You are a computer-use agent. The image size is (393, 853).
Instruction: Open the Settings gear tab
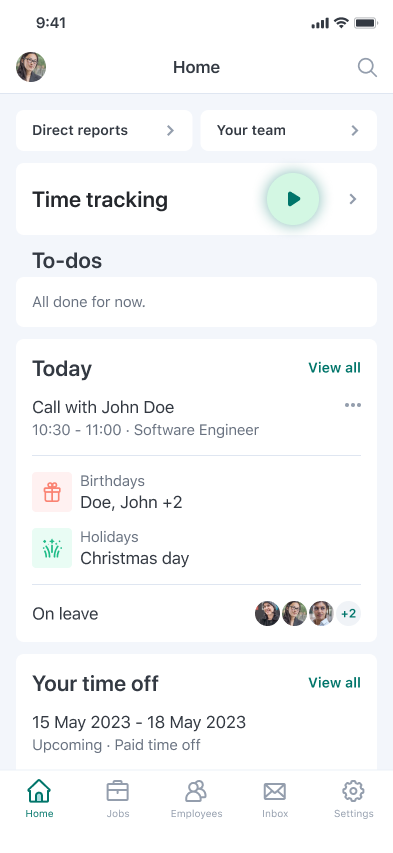pyautogui.click(x=353, y=799)
